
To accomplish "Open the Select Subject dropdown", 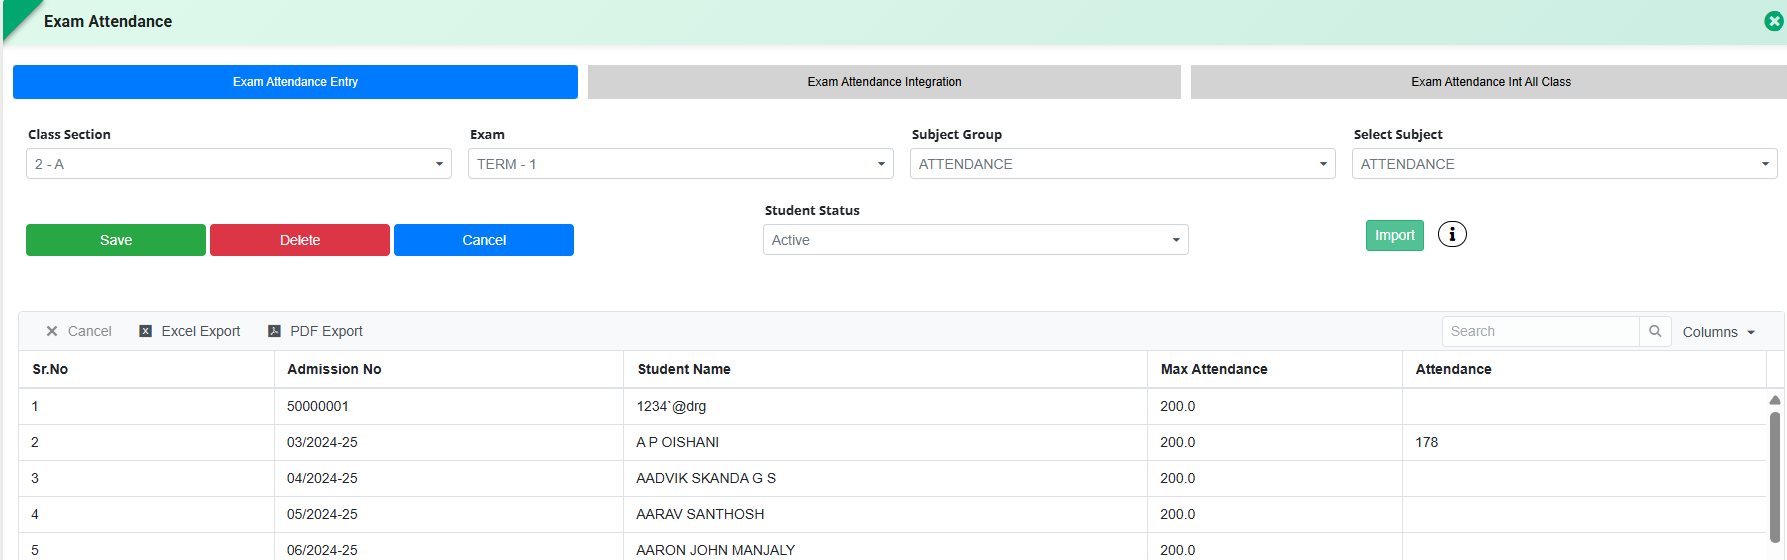I will pos(1565,164).
